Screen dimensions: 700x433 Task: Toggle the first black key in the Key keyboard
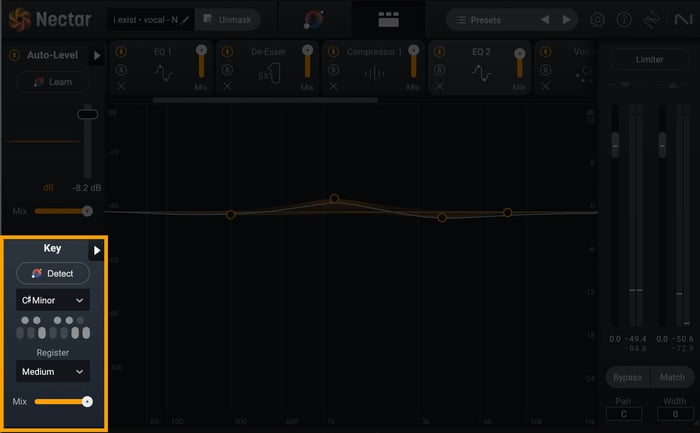click(25, 320)
